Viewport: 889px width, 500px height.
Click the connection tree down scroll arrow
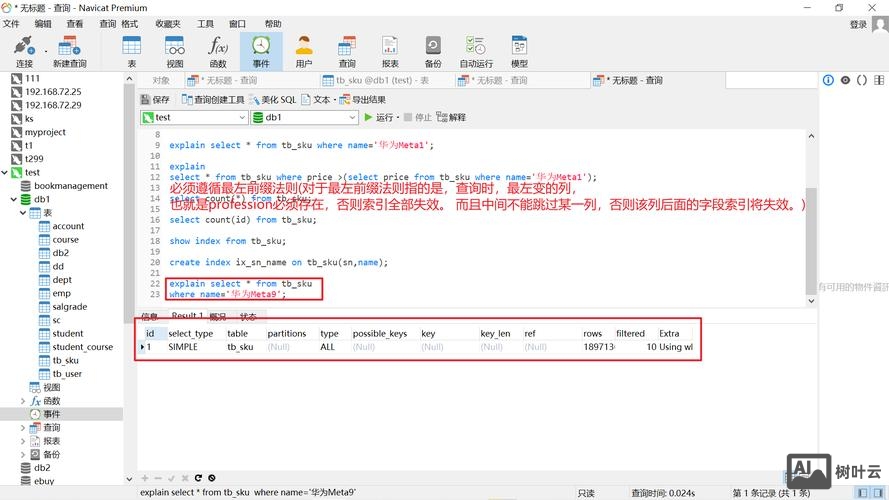[129, 479]
